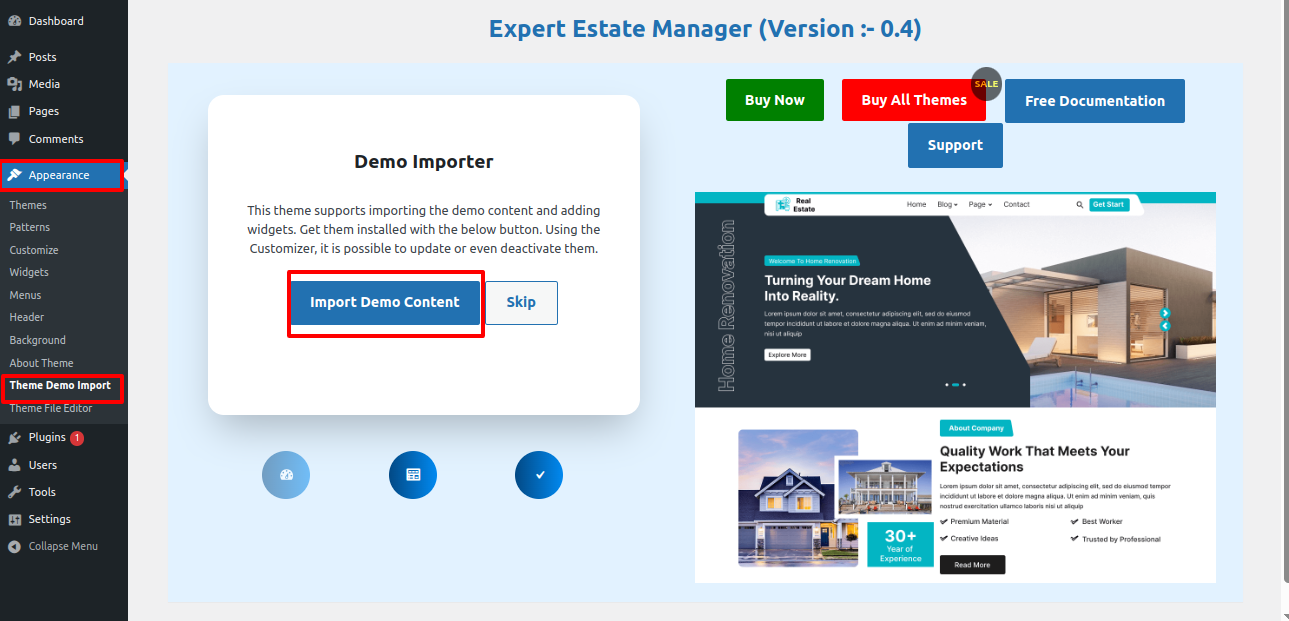Click the Posts pushpin icon

pyautogui.click(x=14, y=57)
